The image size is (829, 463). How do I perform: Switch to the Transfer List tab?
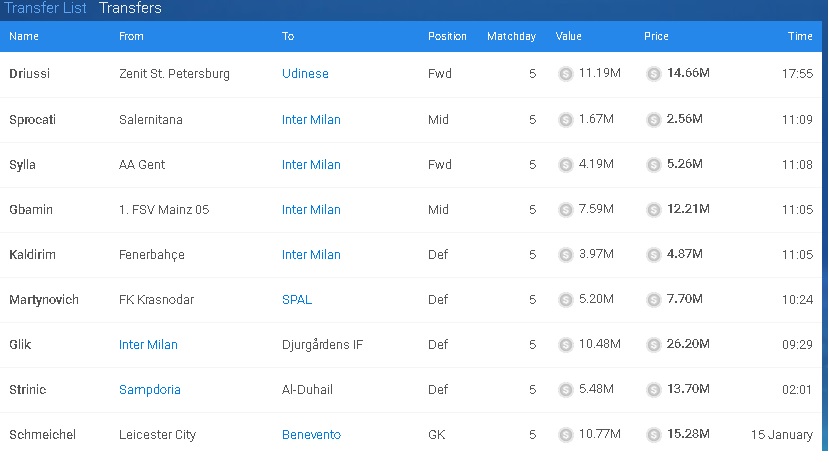45,8
